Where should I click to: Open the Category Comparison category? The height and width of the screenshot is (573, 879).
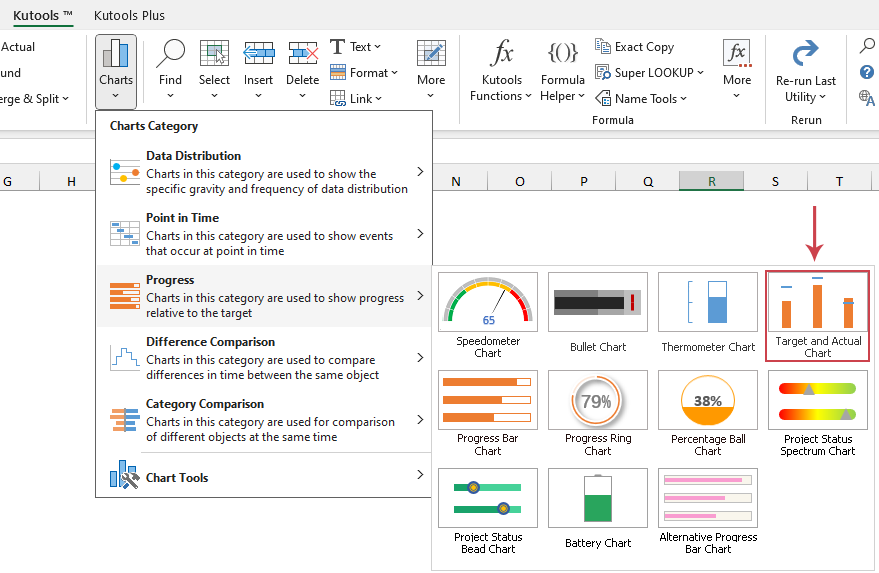tap(265, 420)
